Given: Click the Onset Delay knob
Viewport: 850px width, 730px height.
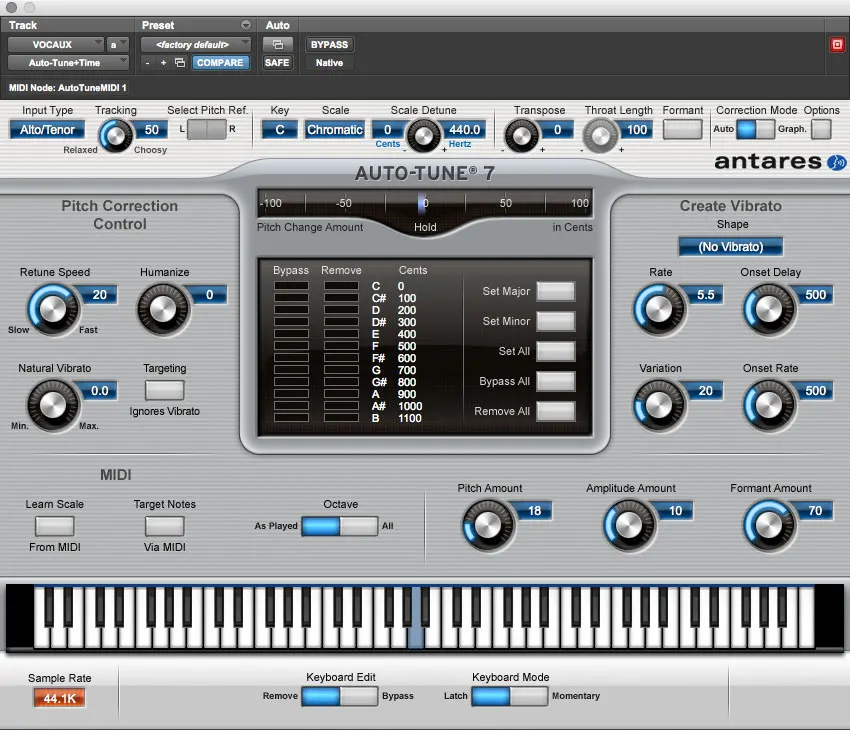Looking at the screenshot, I should [769, 309].
